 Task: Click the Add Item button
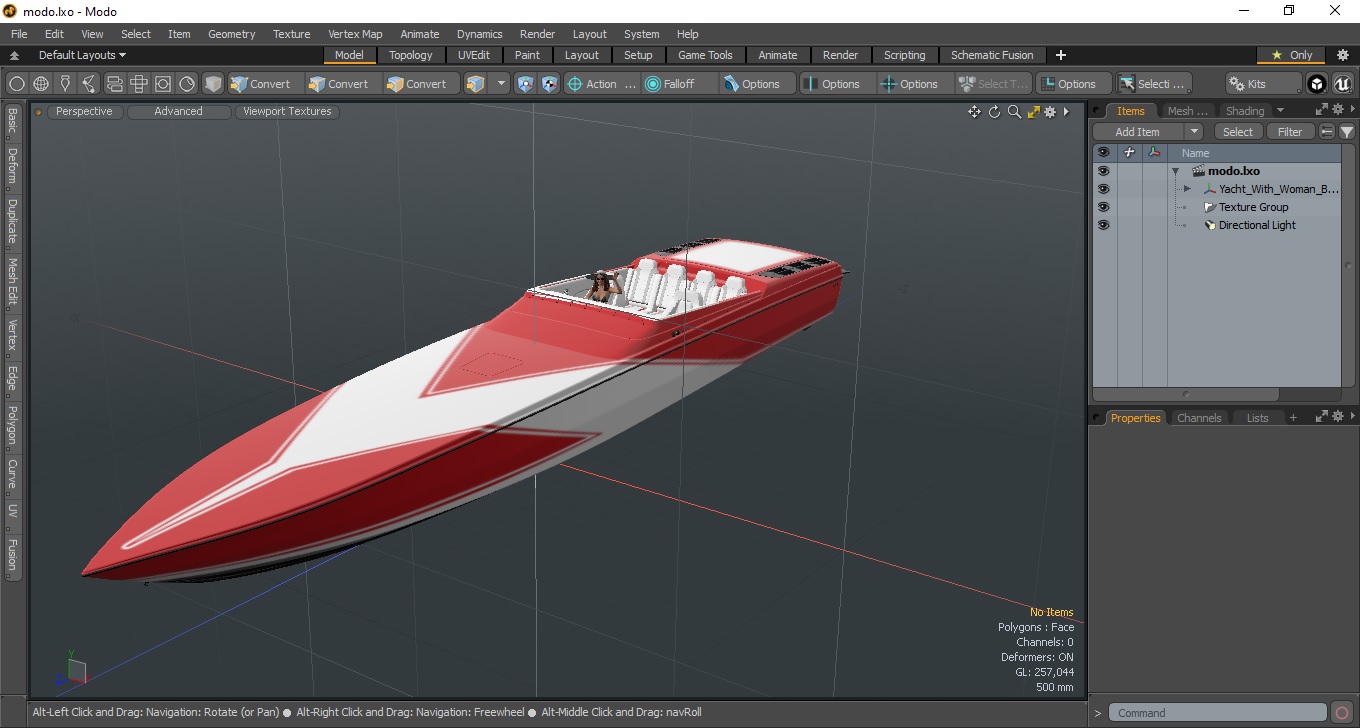tap(1138, 132)
